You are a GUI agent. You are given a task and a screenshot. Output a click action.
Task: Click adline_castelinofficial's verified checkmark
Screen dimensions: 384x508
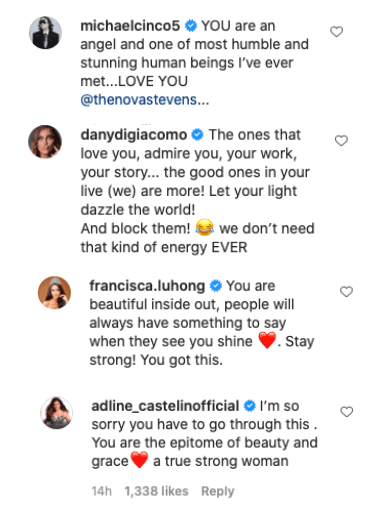pos(250,406)
